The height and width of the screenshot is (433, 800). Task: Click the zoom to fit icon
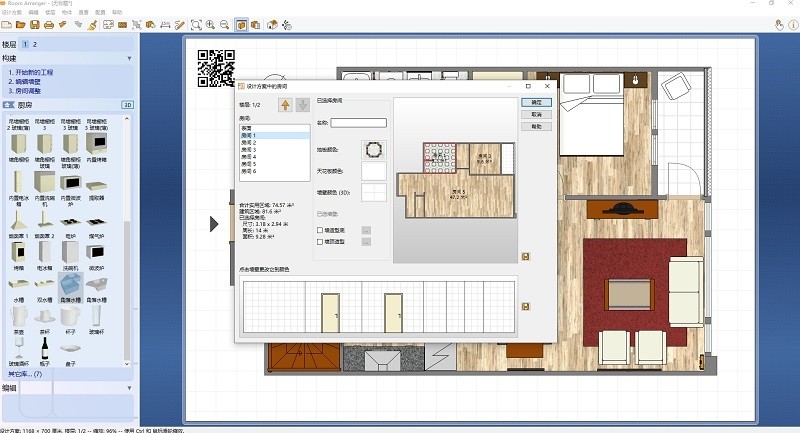tap(196, 24)
